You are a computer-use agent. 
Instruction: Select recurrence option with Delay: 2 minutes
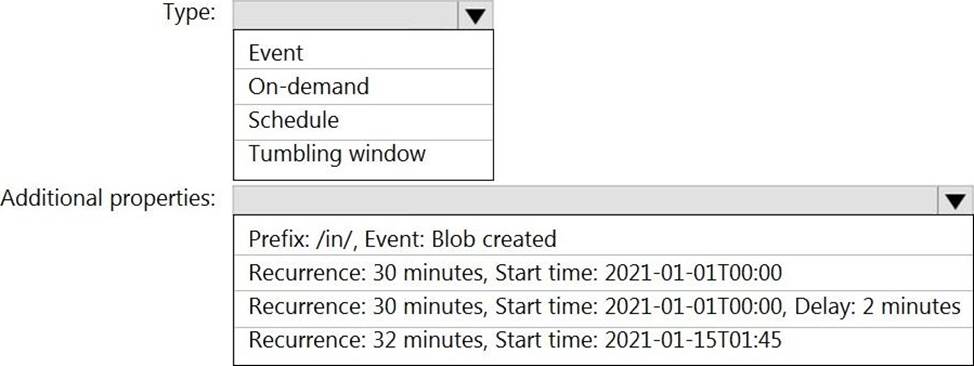pos(603,307)
